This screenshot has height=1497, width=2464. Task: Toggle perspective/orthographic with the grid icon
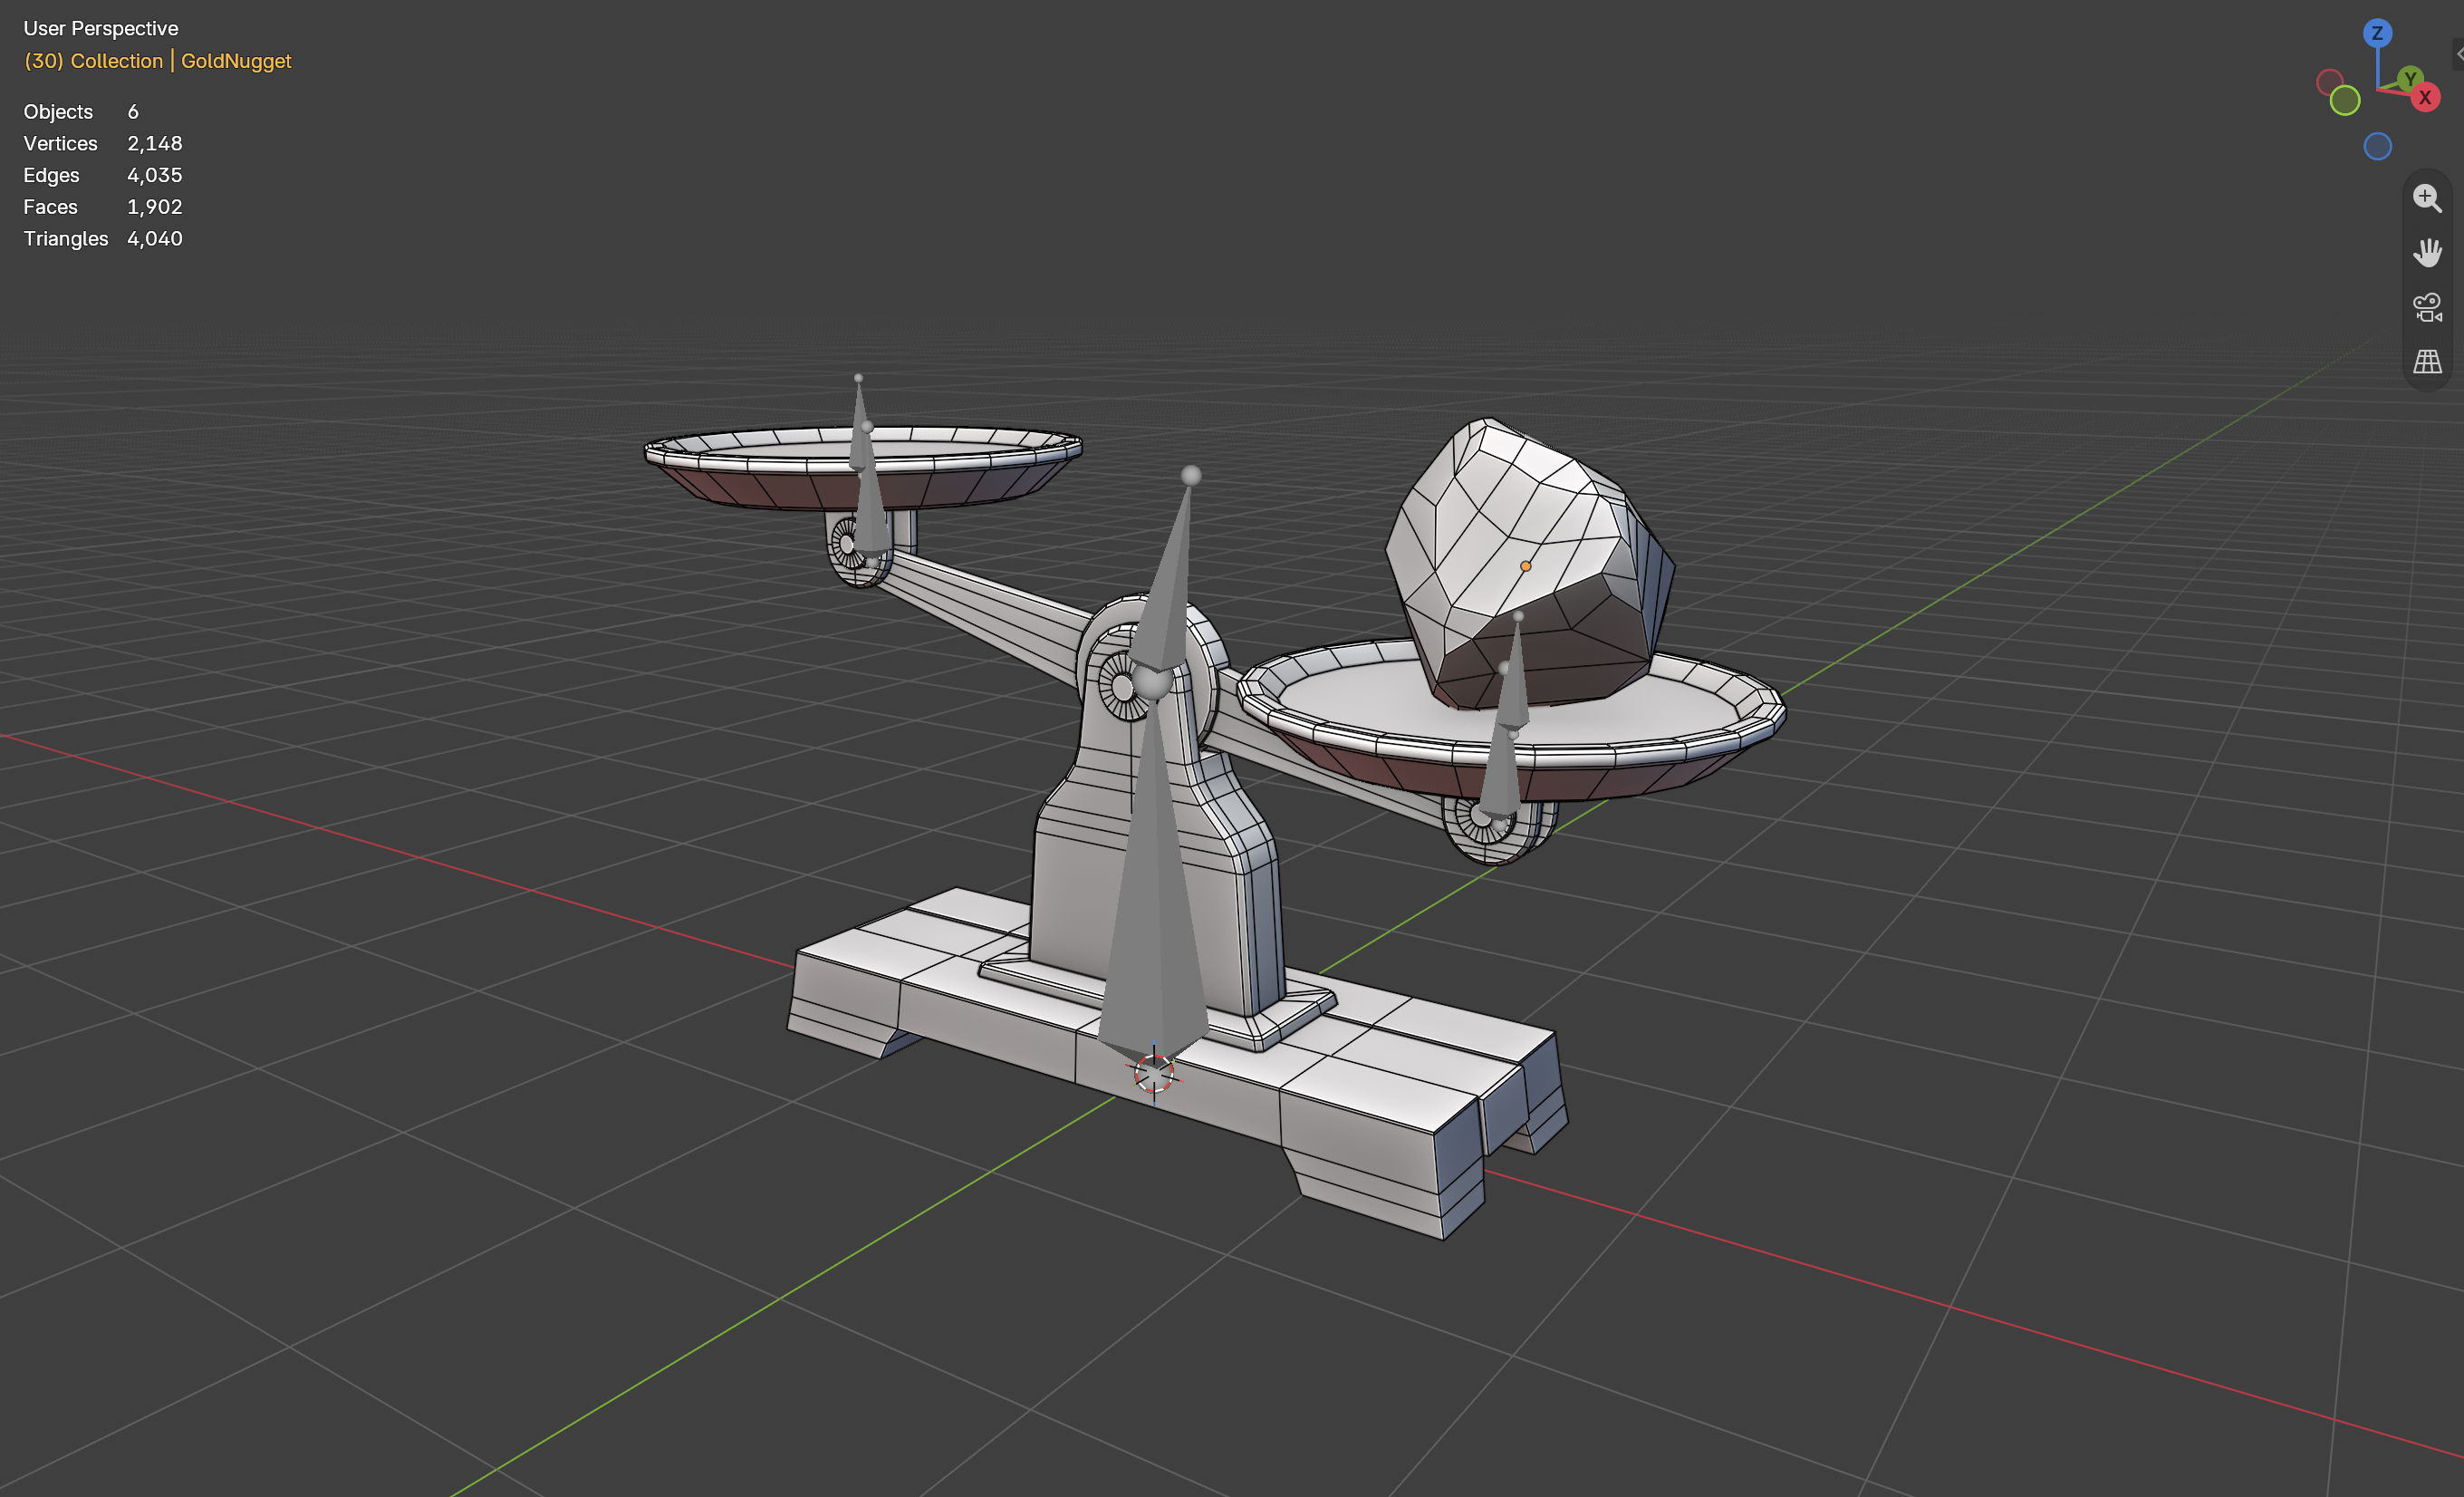[x=2427, y=361]
